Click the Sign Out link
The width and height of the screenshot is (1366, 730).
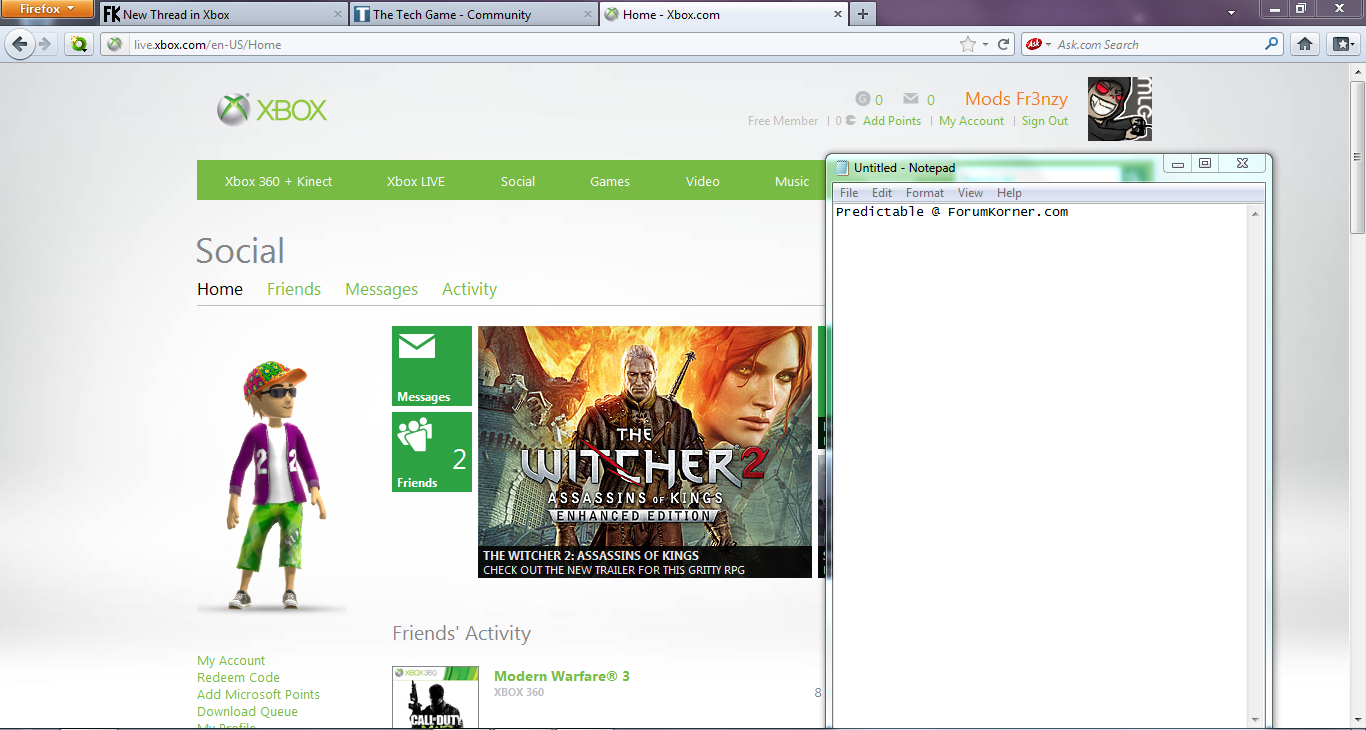coord(1045,121)
